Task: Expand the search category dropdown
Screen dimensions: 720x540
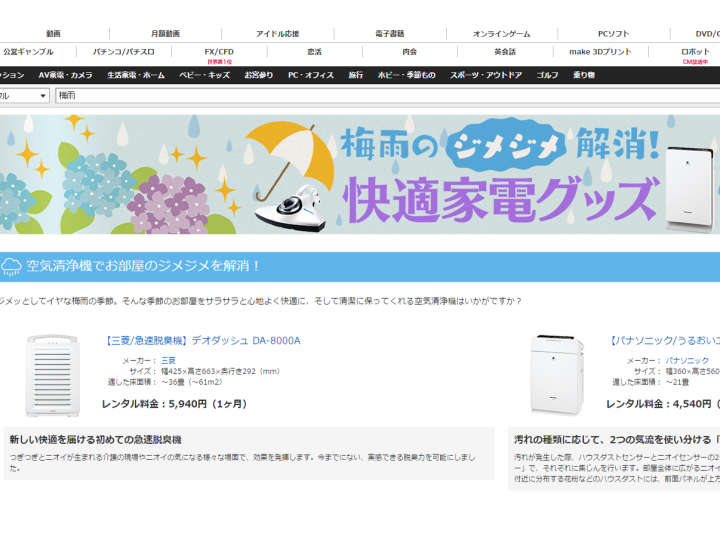Action: click(x=24, y=96)
